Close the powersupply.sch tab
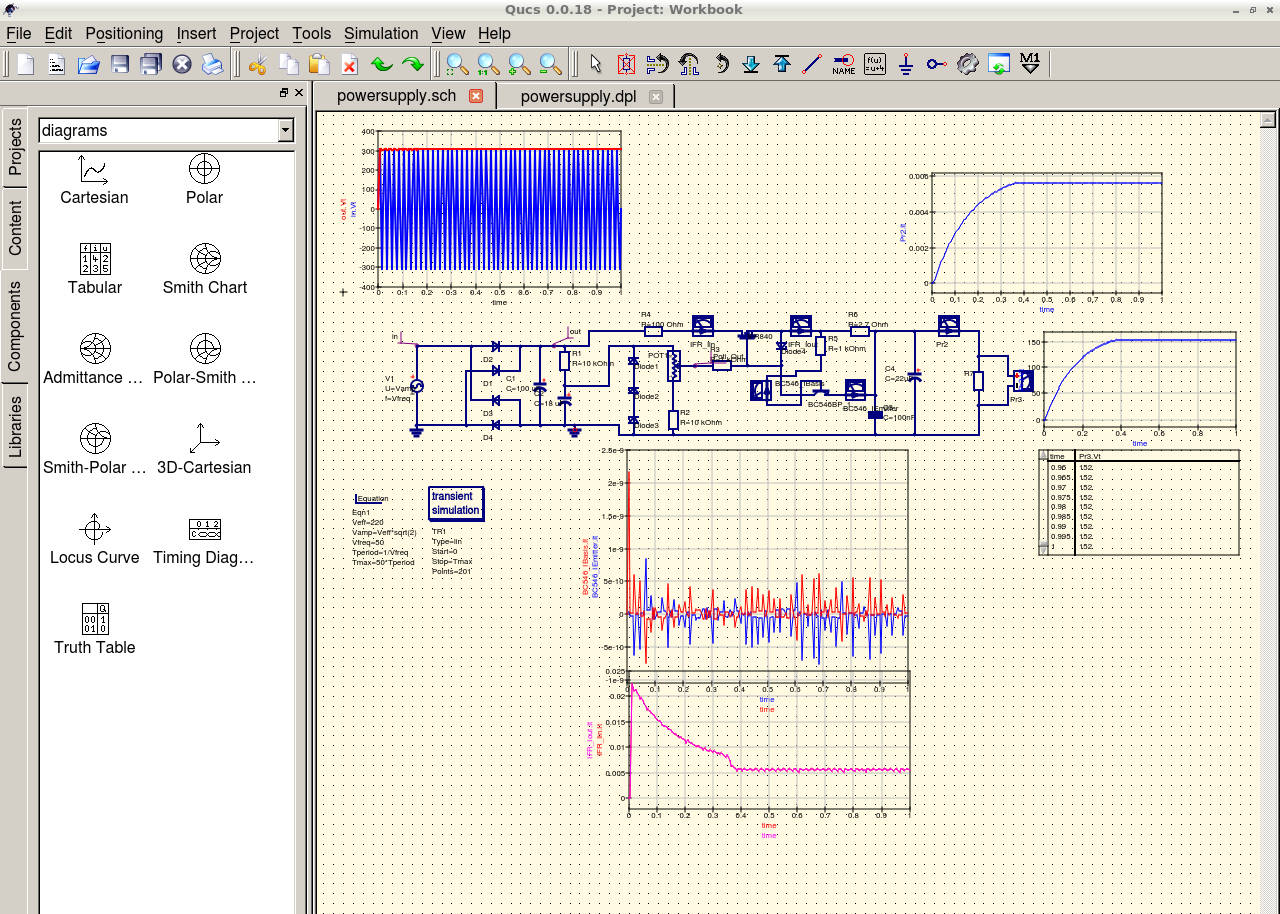This screenshot has width=1280, height=914. (x=476, y=96)
